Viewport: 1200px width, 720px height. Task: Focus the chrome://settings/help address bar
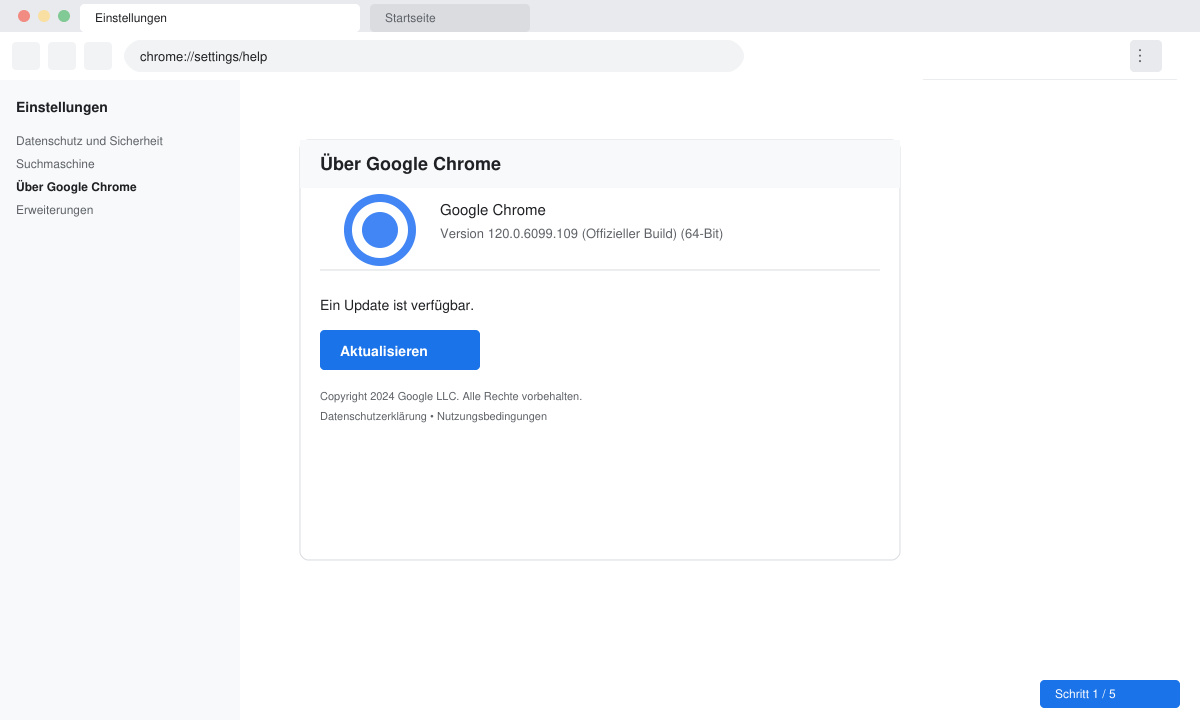pyautogui.click(x=434, y=56)
